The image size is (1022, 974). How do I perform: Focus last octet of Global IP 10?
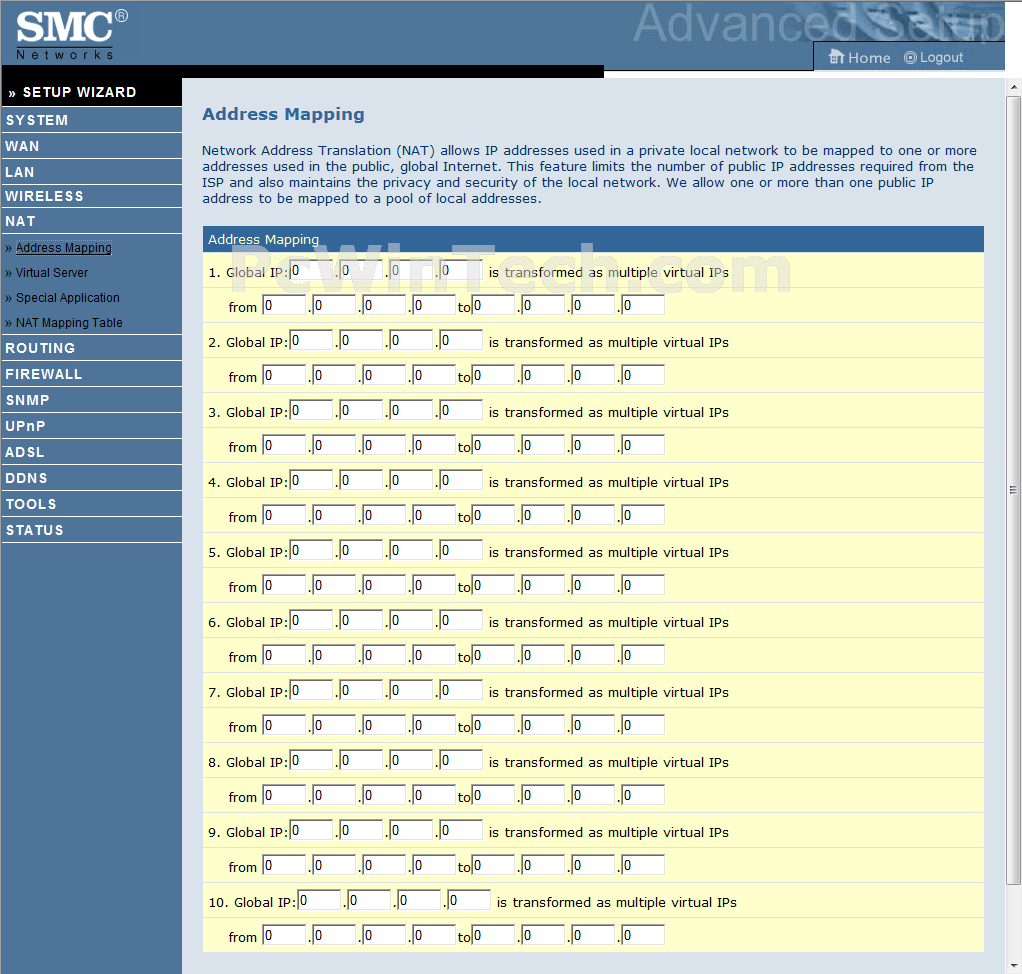469,900
